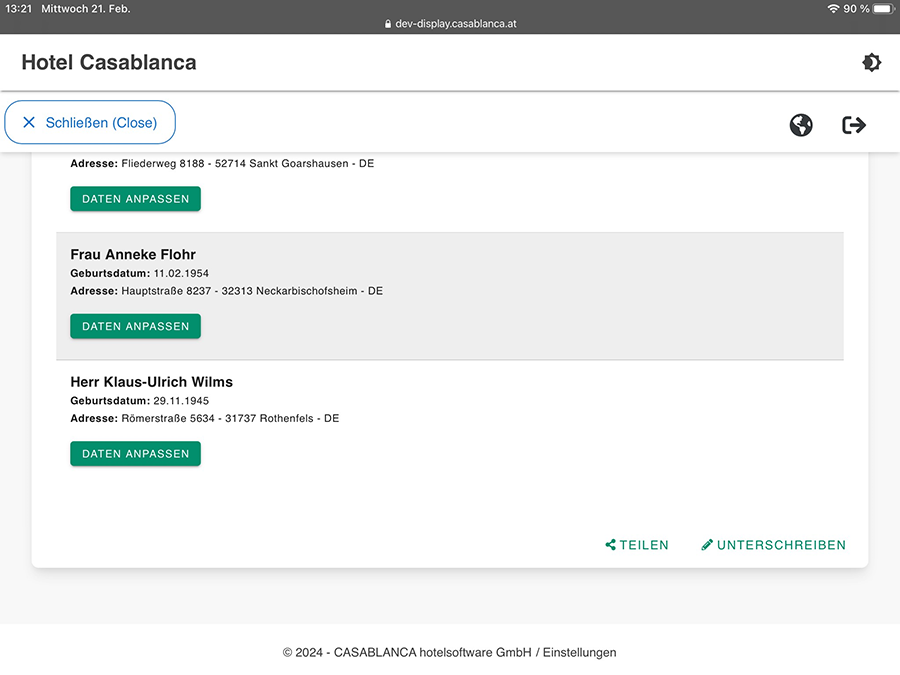Screen dimensions: 900x675
Task: Click the Hotel Casablanca header title
Action: (109, 63)
